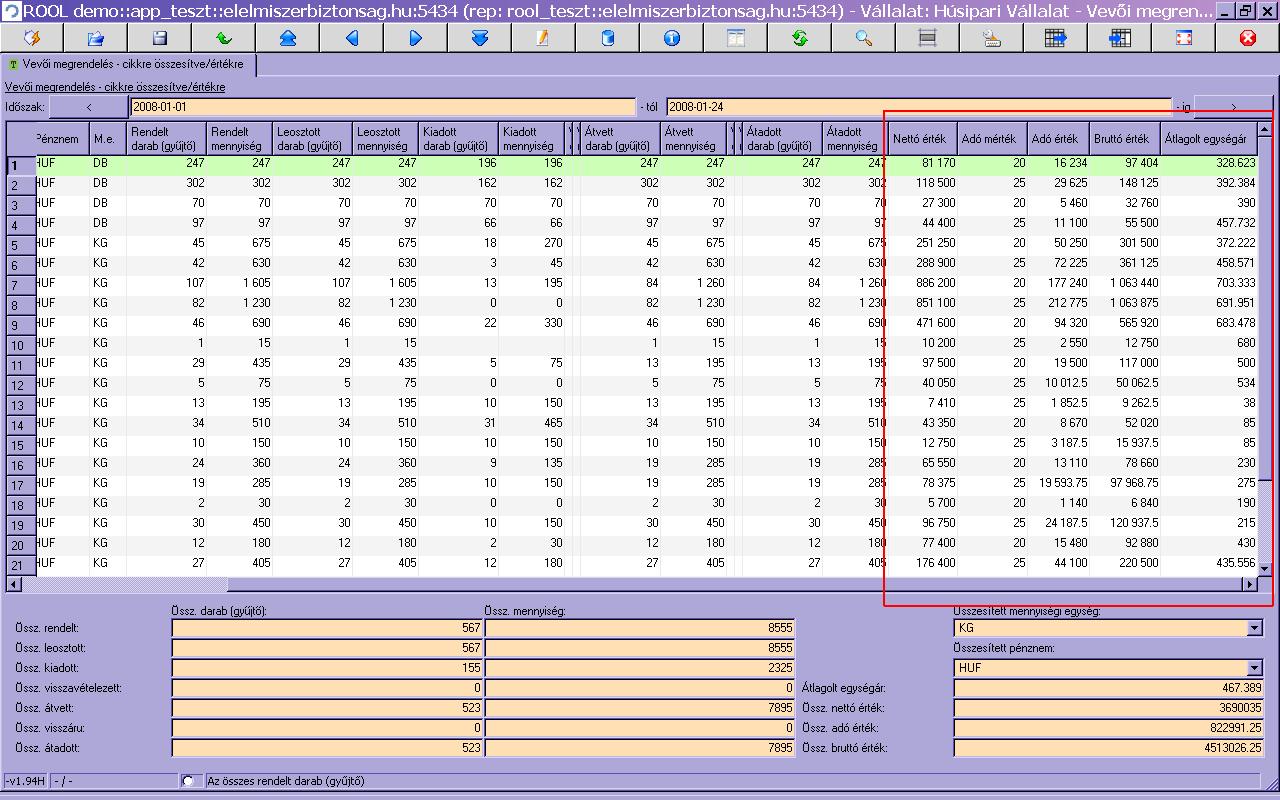Click the period forward '>' button
The height and width of the screenshot is (800, 1280).
(1234, 106)
